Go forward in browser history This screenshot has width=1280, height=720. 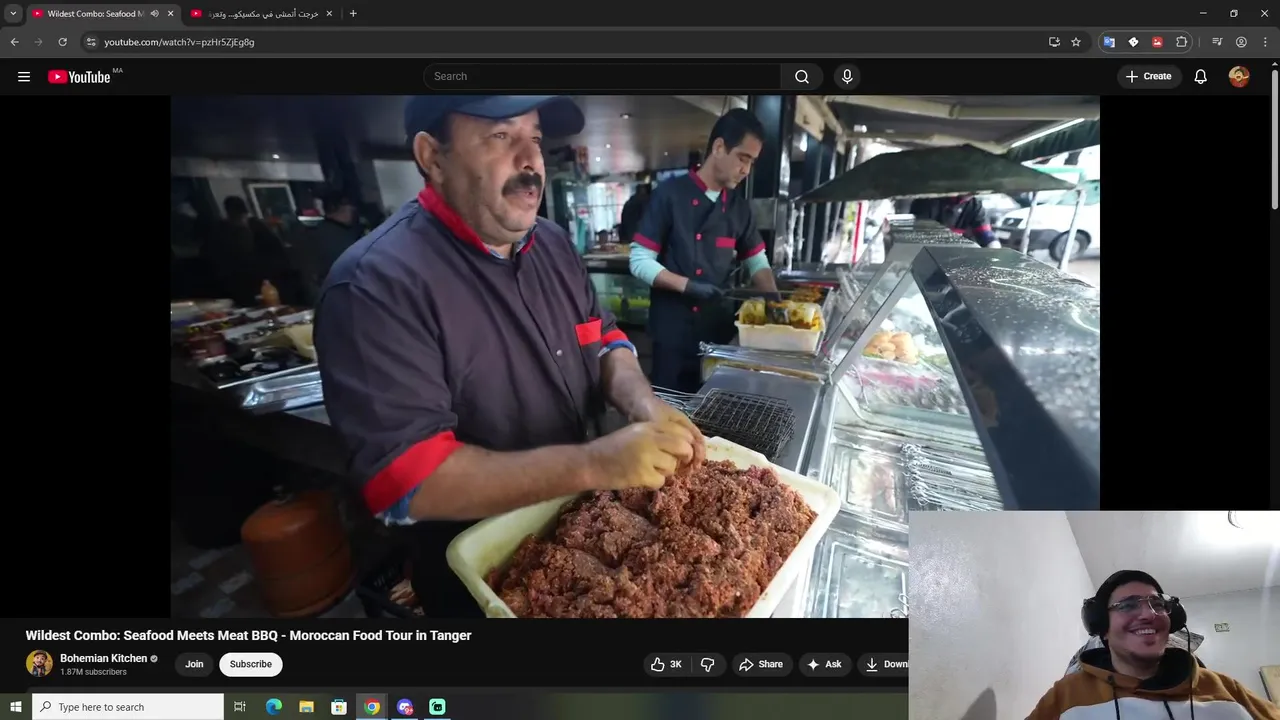[x=38, y=42]
